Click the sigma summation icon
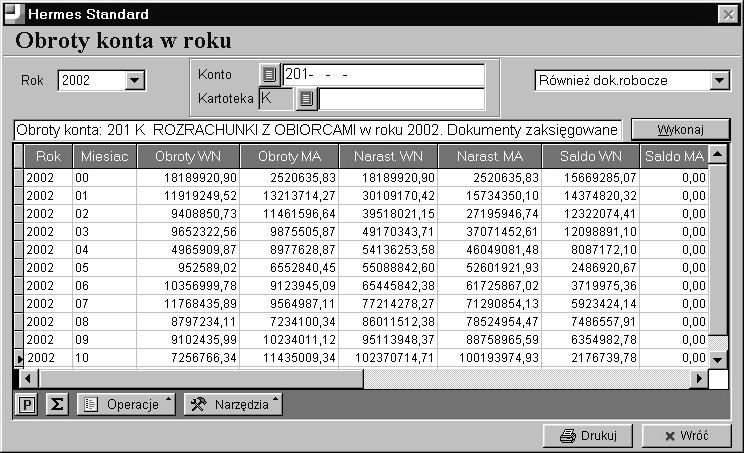744x453 pixels. coord(57,405)
